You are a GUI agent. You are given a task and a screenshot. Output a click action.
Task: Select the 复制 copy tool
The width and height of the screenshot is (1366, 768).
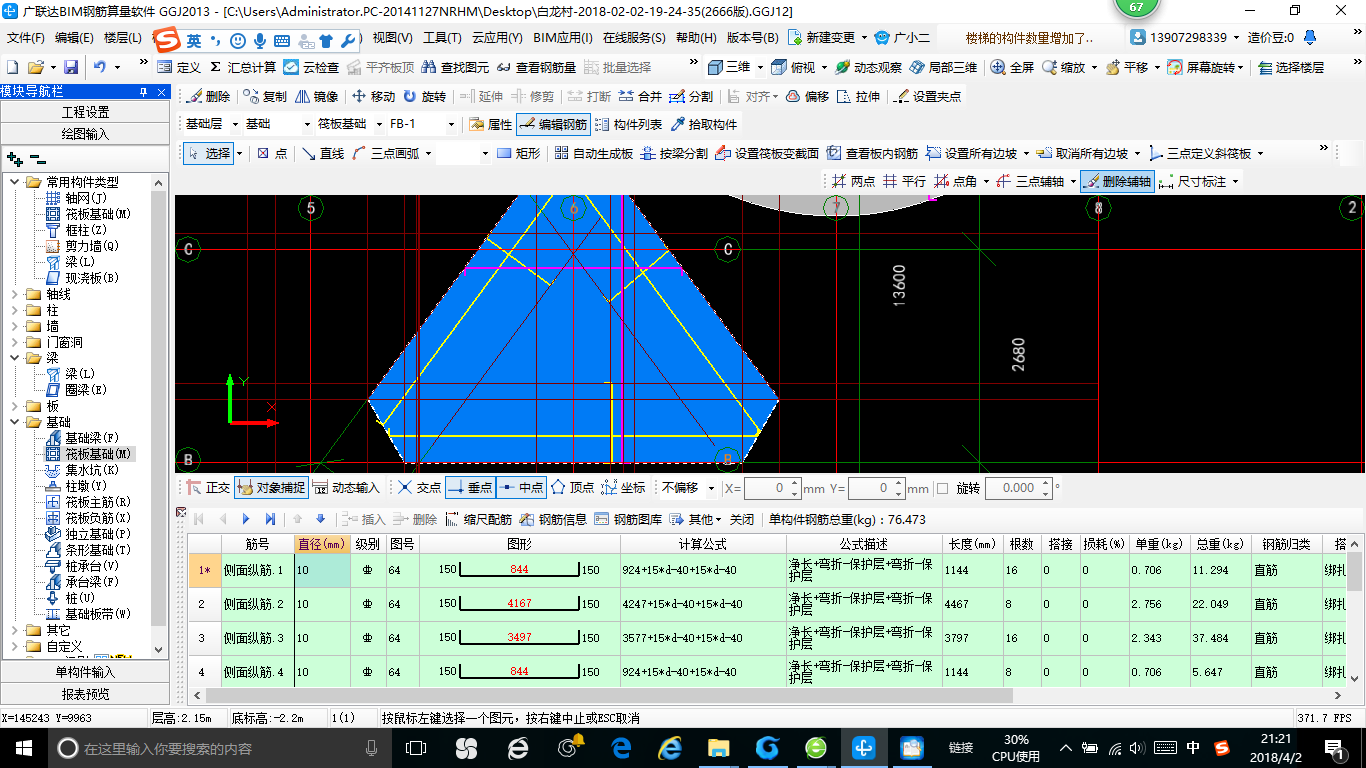[x=265, y=97]
